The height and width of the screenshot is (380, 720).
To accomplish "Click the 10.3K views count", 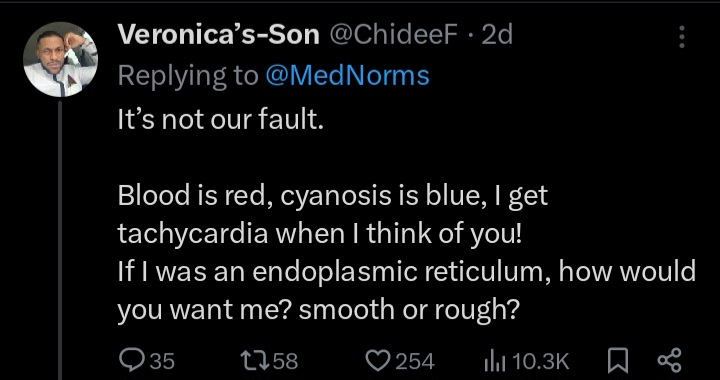I will (x=540, y=361).
